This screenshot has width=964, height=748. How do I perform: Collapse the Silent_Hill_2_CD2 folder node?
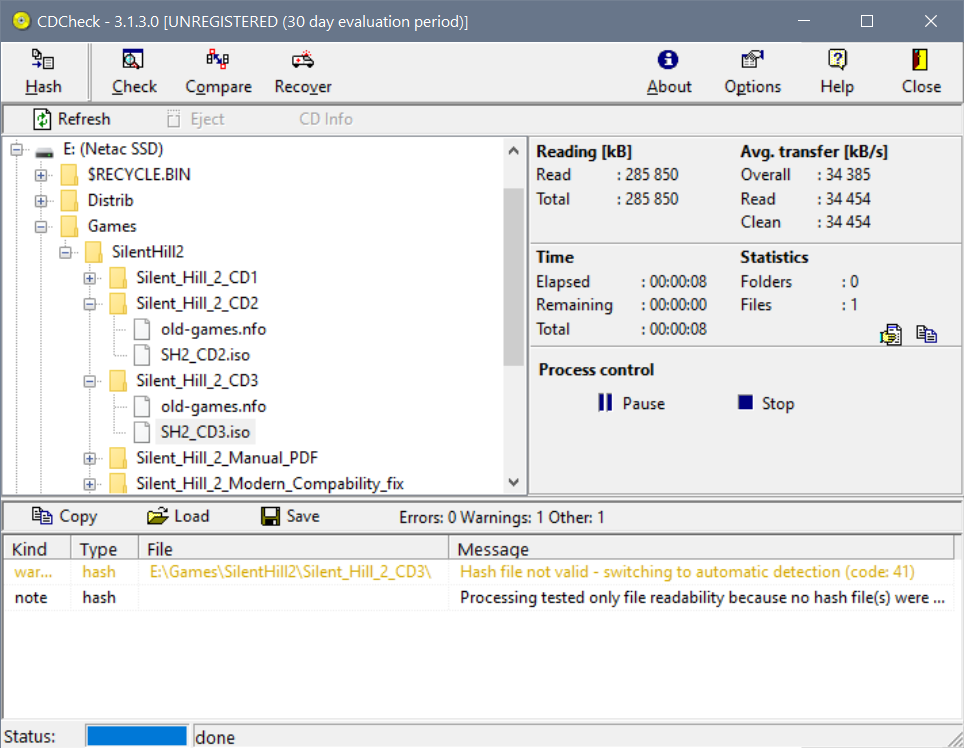click(90, 304)
